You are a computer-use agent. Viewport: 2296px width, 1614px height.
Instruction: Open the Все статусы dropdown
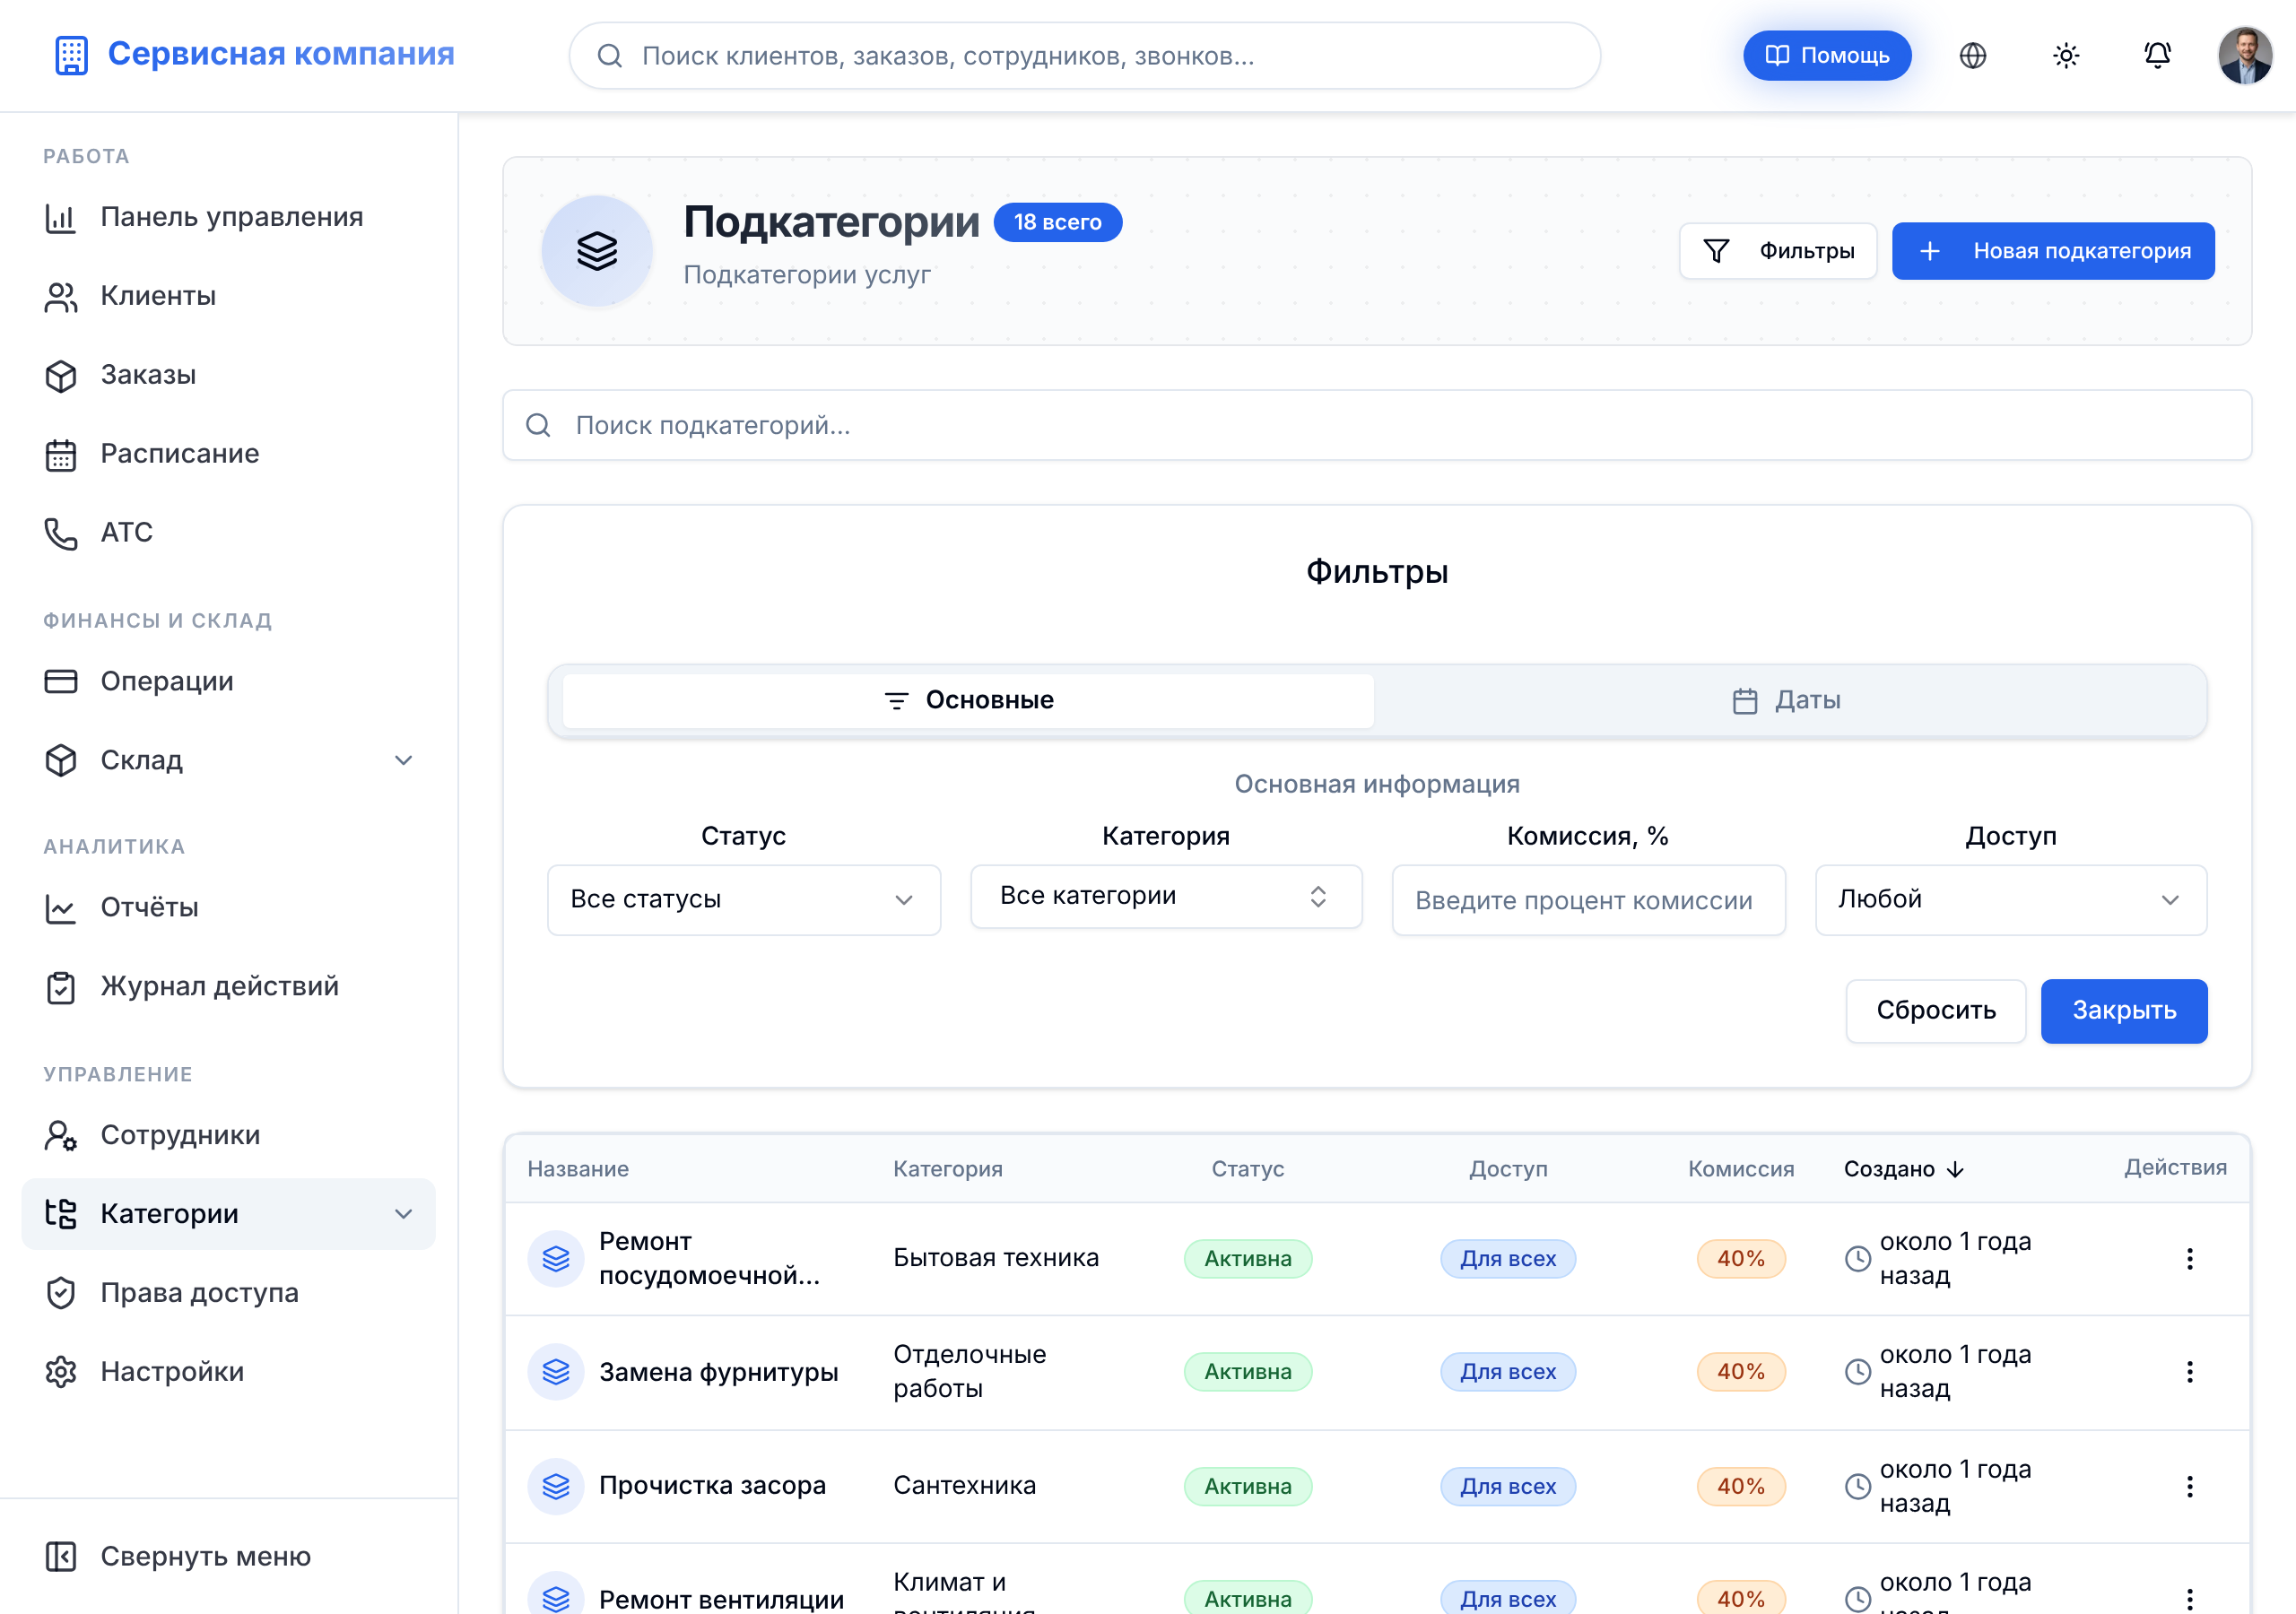[x=743, y=899]
